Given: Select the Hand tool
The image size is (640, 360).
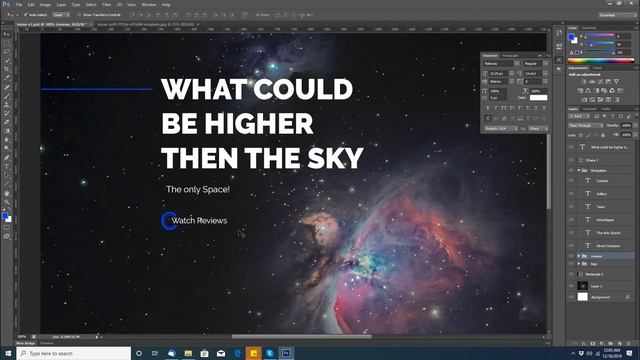Looking at the screenshot, I should 7,193.
